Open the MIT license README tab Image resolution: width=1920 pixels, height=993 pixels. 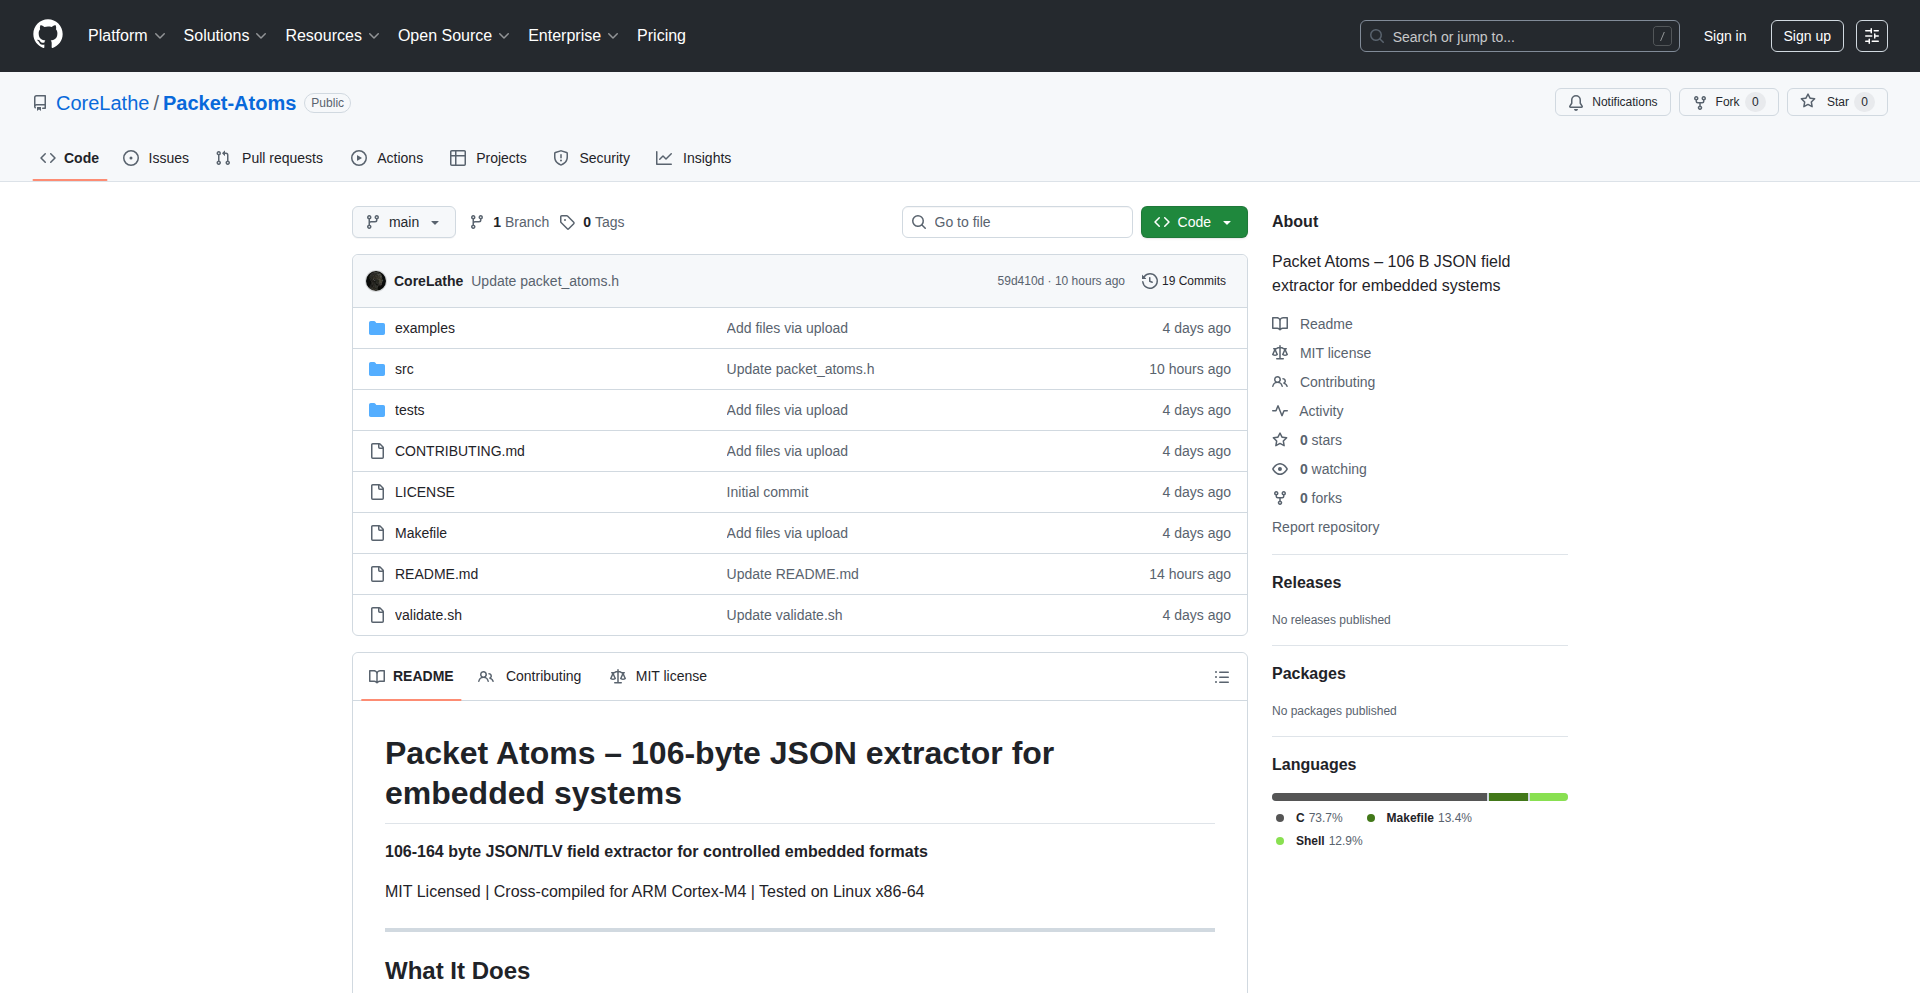click(658, 676)
